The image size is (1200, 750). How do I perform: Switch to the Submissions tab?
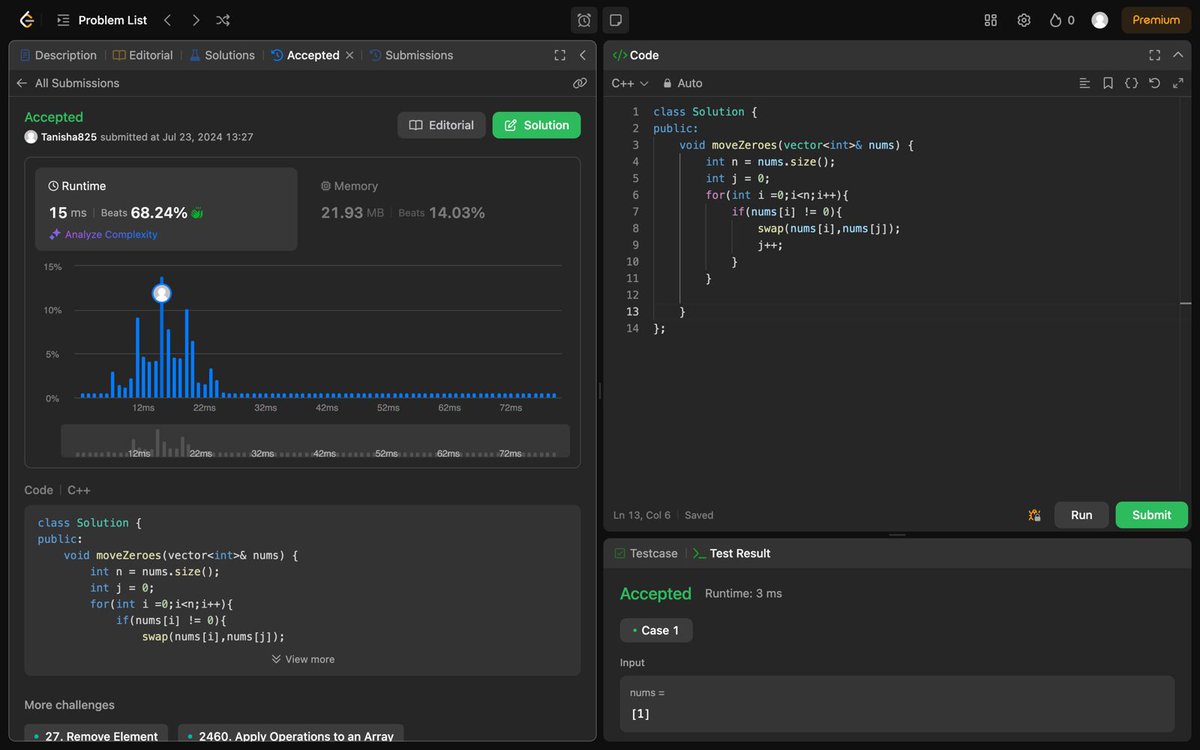point(411,55)
